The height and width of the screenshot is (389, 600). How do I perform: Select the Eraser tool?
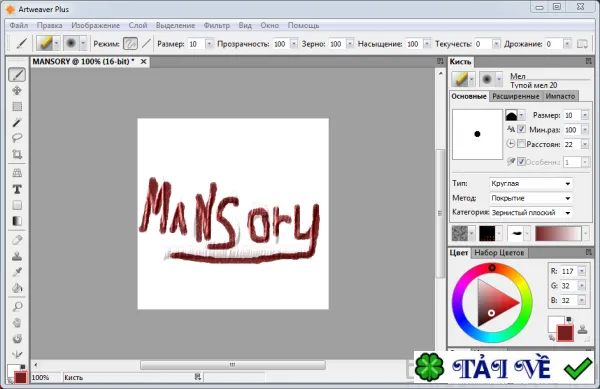[x=17, y=240]
